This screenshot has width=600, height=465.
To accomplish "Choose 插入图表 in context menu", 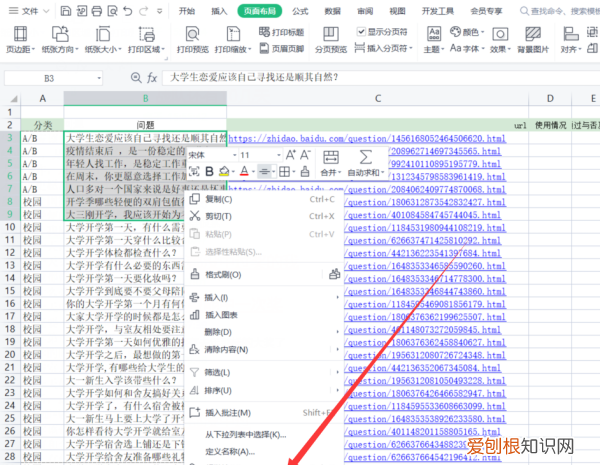I will tap(264, 315).
